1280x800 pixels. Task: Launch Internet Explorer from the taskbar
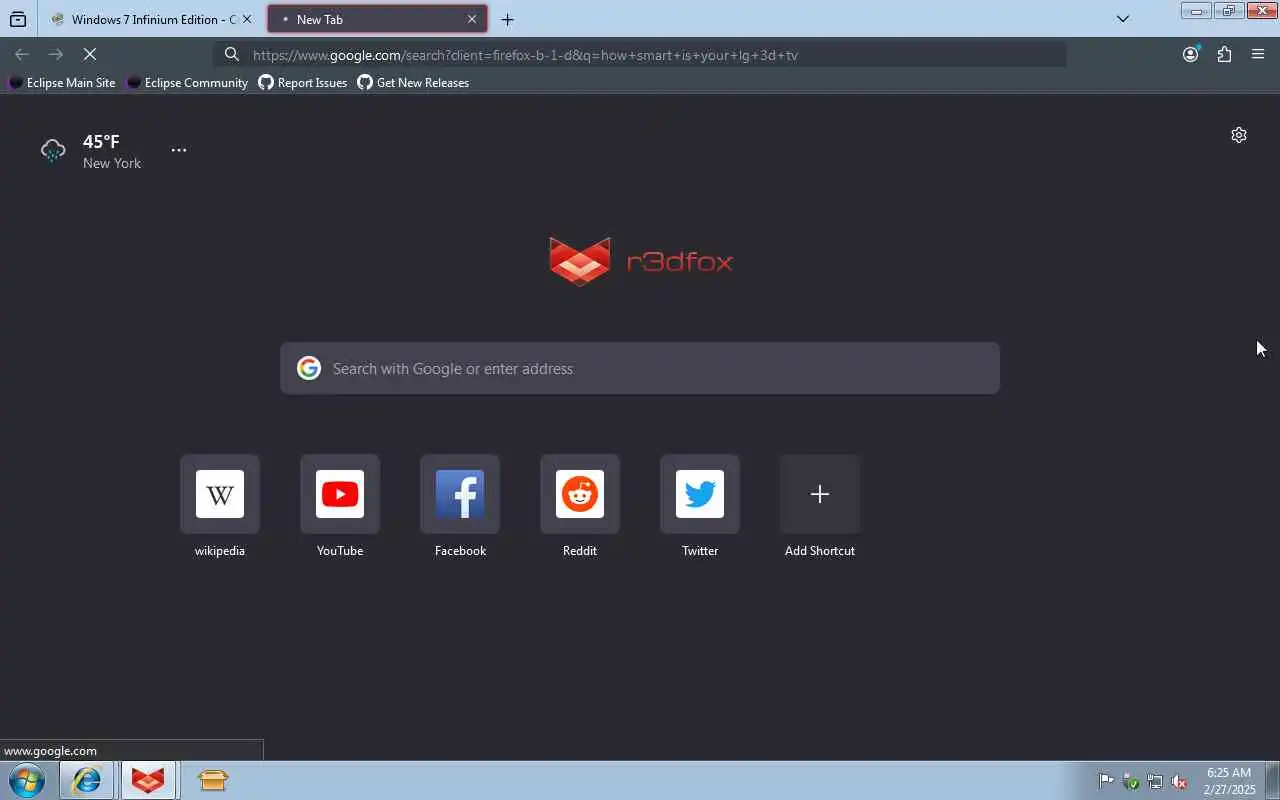click(87, 780)
